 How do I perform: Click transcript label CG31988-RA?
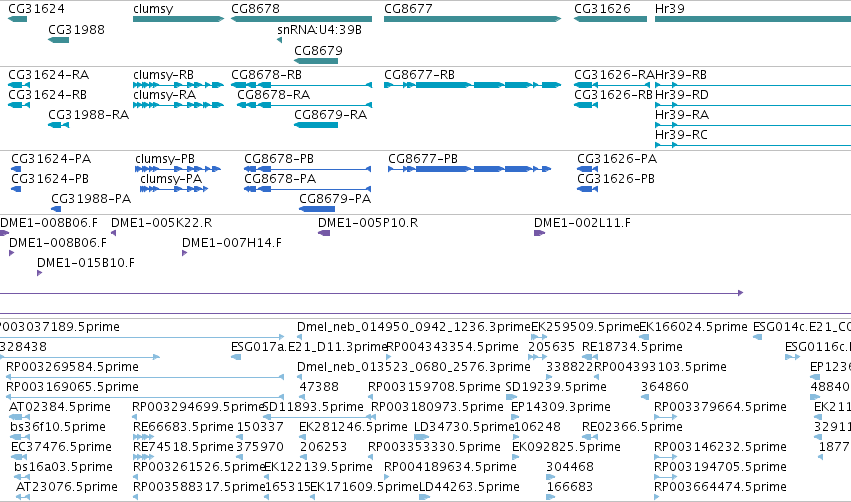tap(88, 115)
